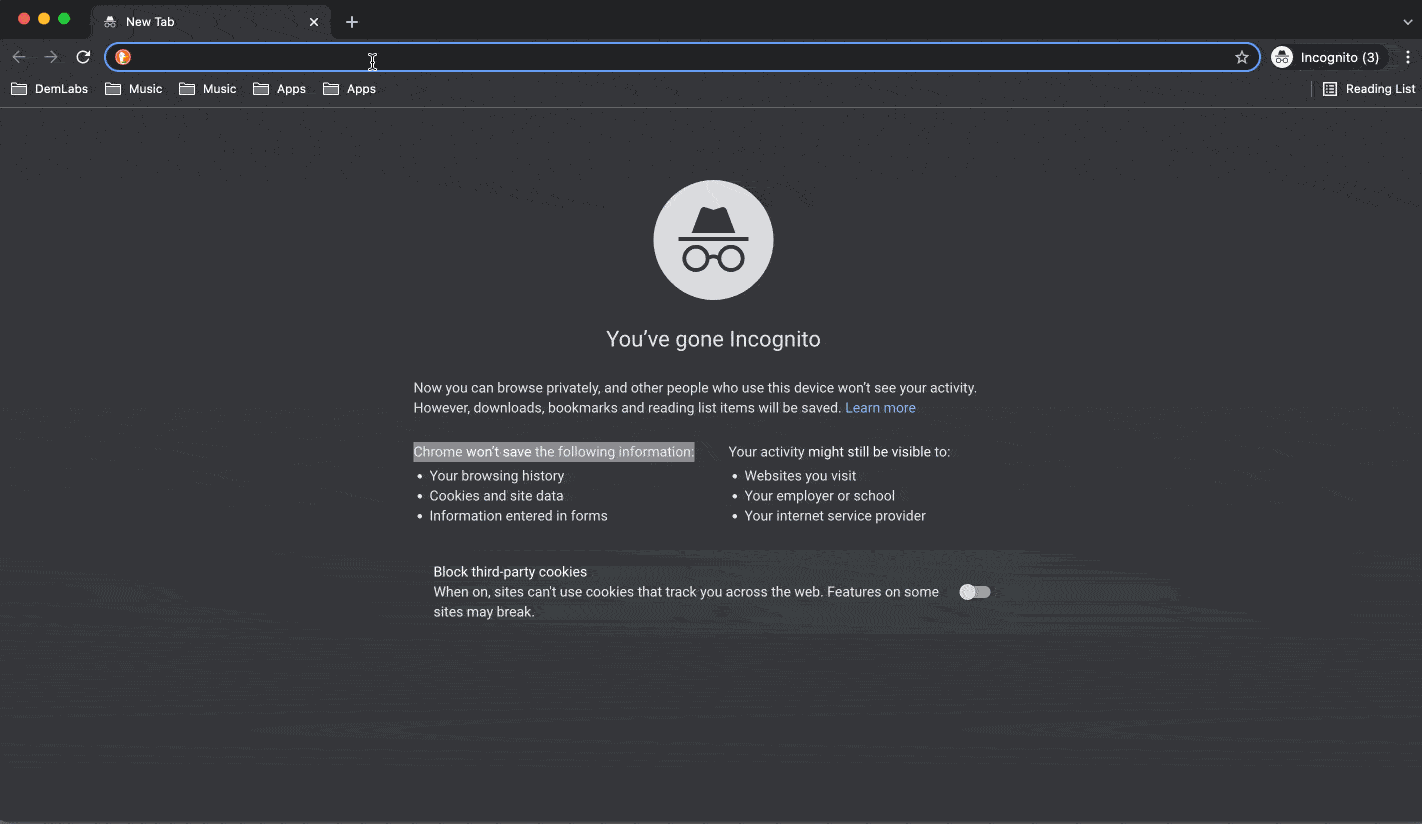Click highlighted "Chrome won't save the following information" text
Screen dimensions: 1422x824
coord(554,452)
